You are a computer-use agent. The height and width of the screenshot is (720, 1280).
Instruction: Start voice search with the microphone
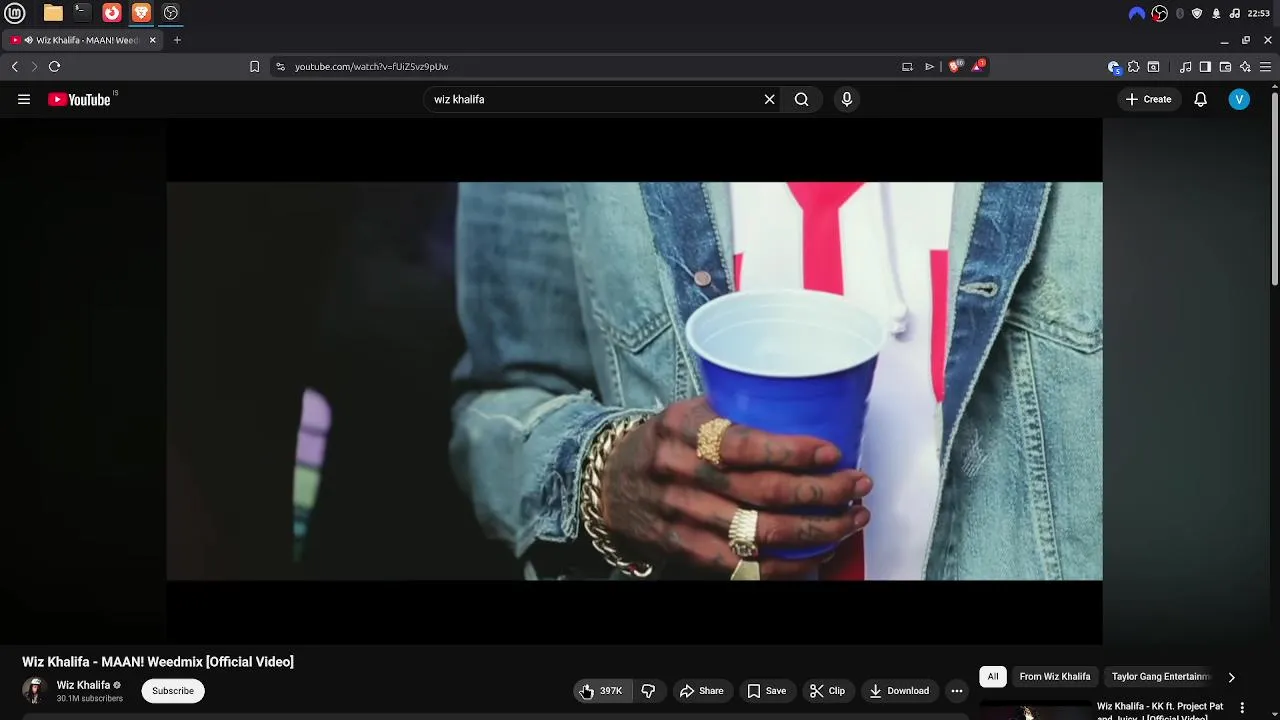tap(847, 99)
